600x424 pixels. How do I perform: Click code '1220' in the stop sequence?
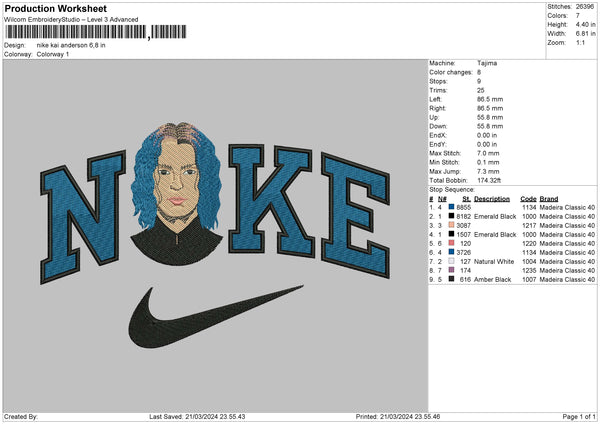pyautogui.click(x=530, y=243)
